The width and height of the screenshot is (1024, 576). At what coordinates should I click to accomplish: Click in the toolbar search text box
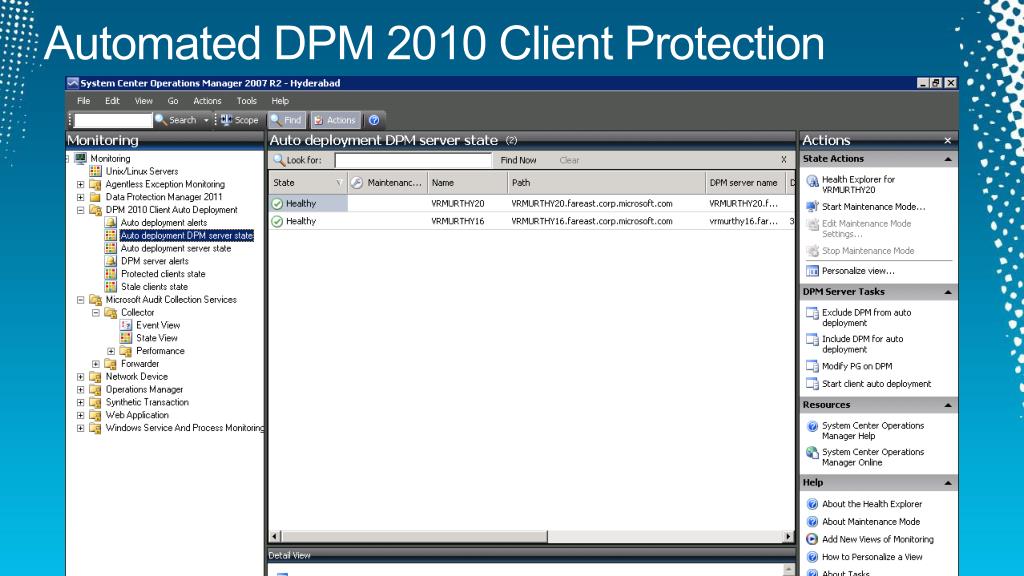click(x=113, y=120)
